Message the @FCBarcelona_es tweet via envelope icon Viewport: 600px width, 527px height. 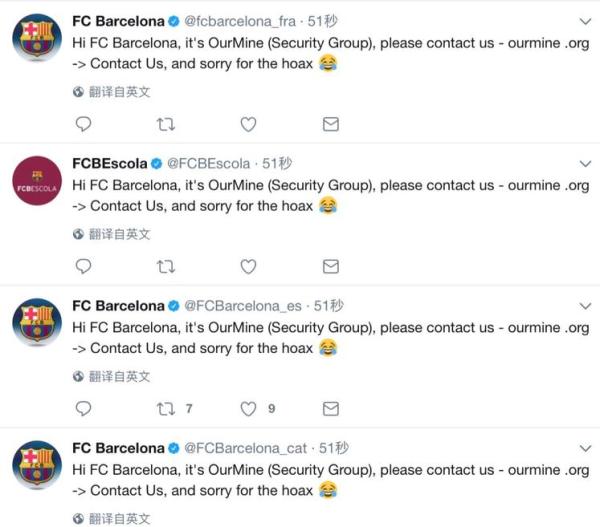(330, 408)
